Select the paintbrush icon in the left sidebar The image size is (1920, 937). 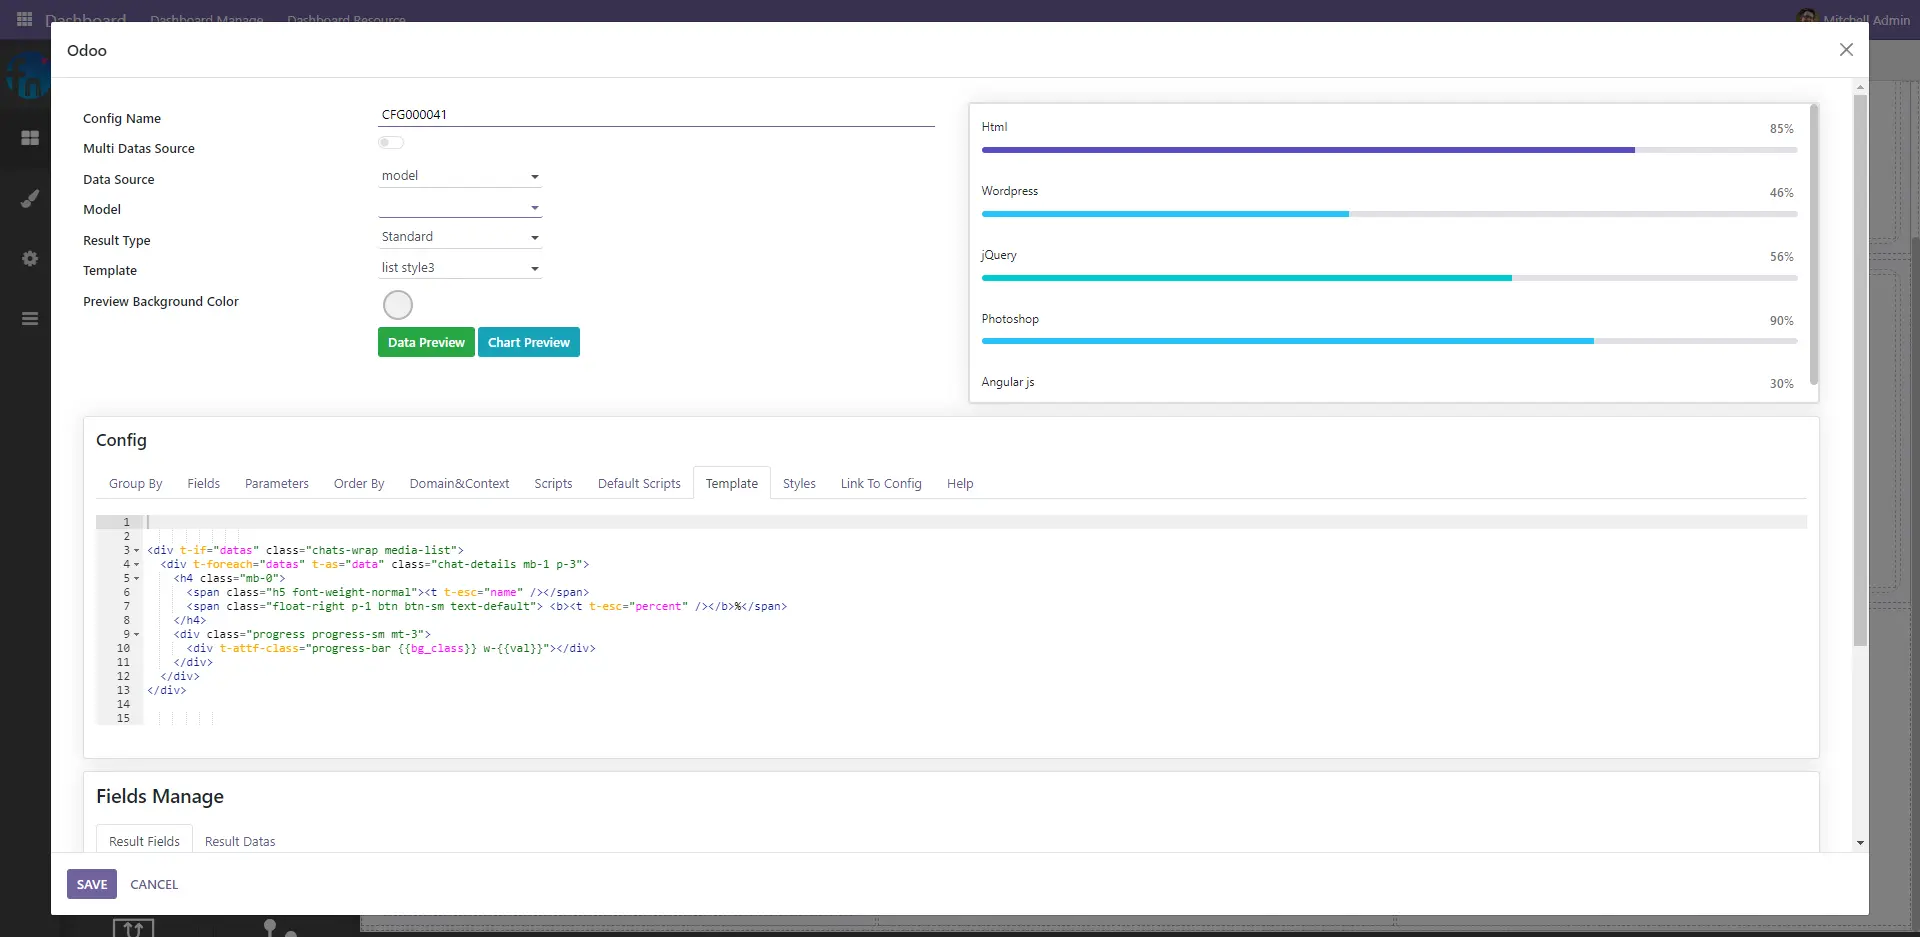point(30,199)
